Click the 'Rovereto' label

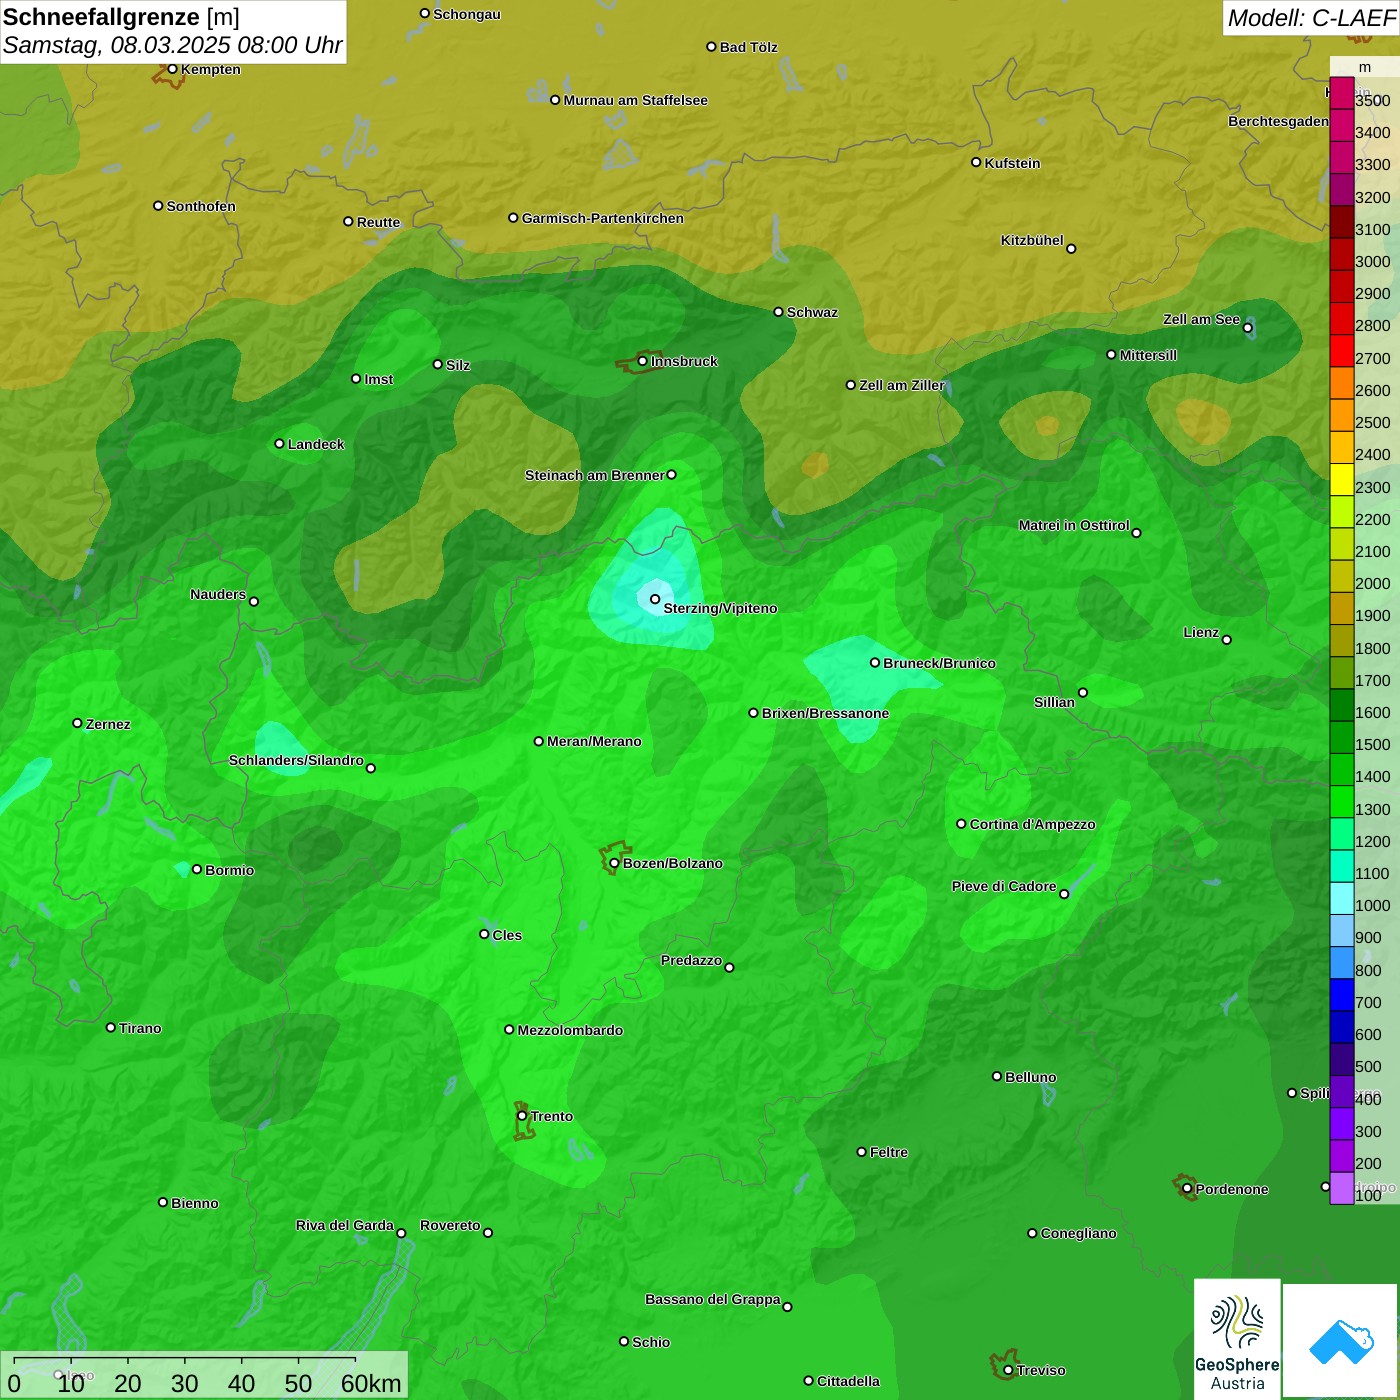450,1225
